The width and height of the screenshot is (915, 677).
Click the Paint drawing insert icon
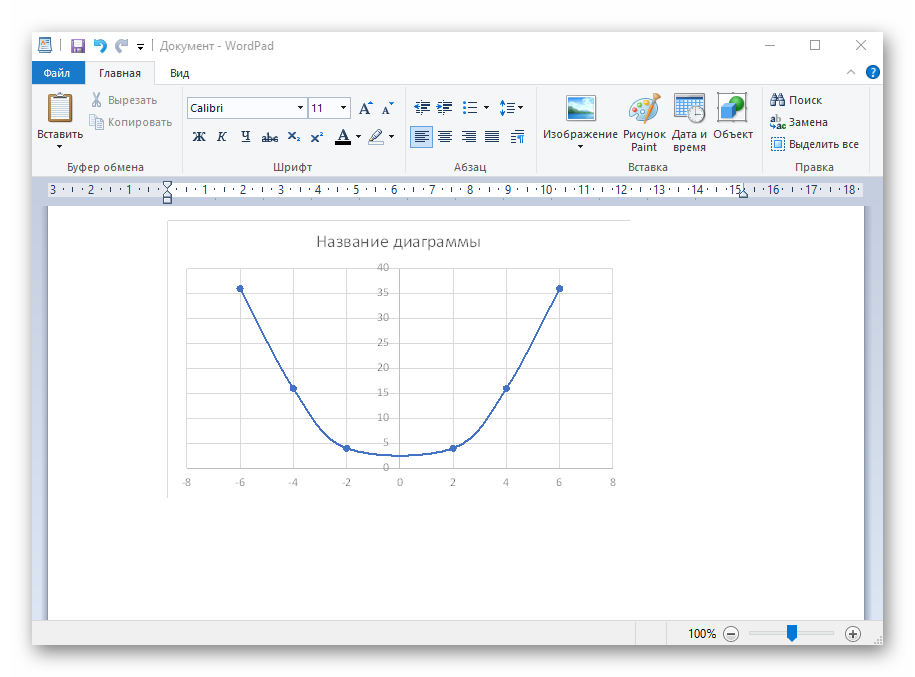(x=644, y=109)
